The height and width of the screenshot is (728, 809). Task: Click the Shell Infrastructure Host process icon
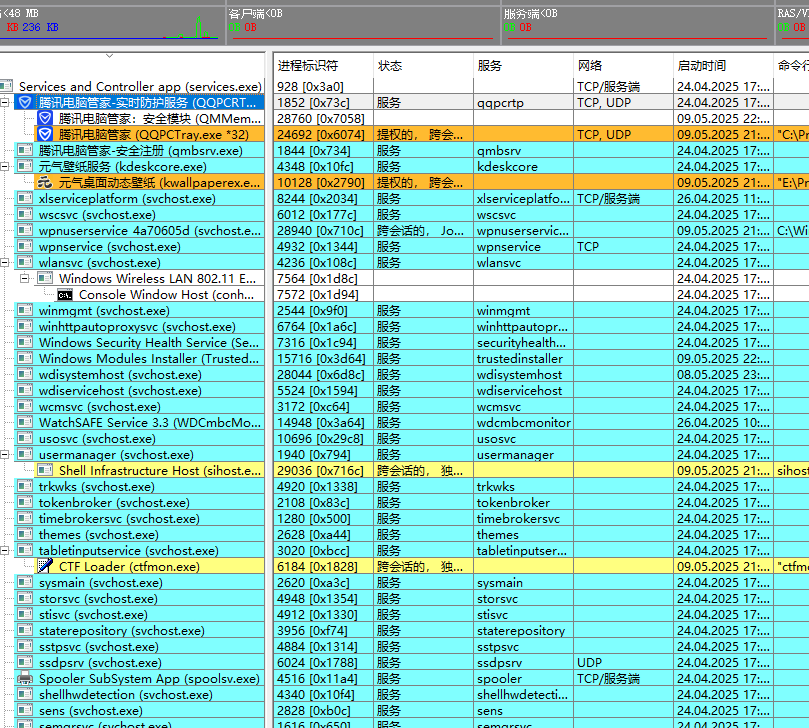point(45,471)
